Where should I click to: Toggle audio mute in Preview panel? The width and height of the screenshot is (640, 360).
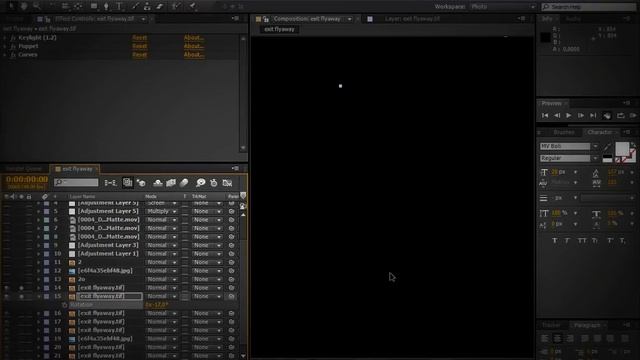pyautogui.click(x=607, y=116)
